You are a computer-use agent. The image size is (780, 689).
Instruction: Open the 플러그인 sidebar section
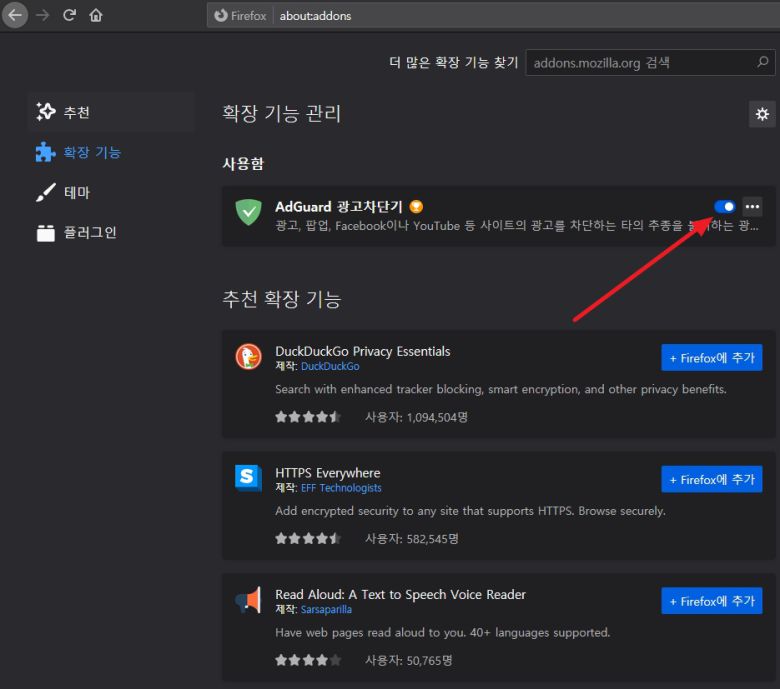90,233
